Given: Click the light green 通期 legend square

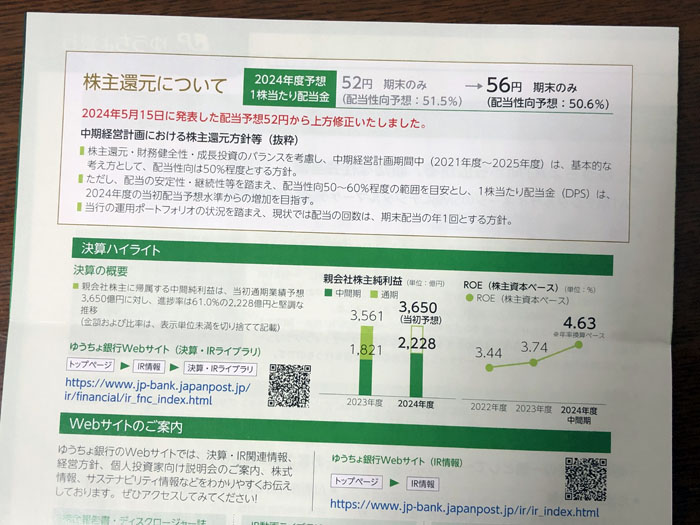Looking at the screenshot, I should (375, 294).
